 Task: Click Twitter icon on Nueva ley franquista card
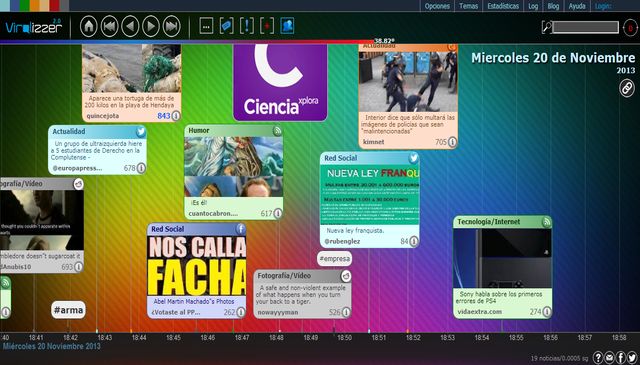pyautogui.click(x=413, y=158)
